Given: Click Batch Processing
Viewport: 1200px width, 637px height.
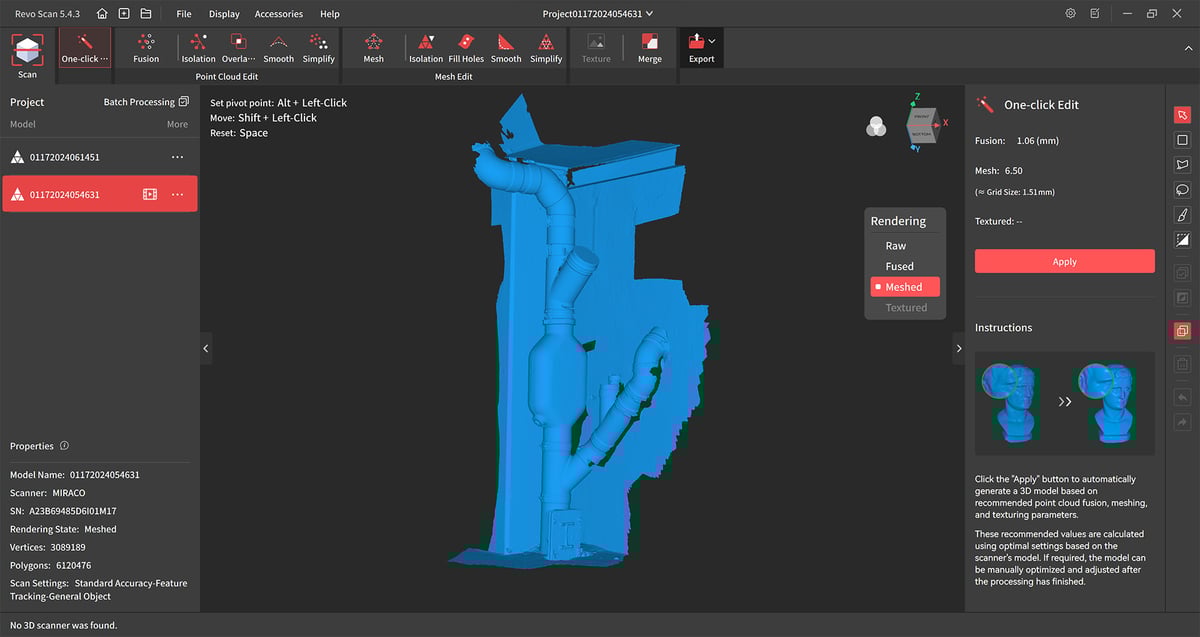Looking at the screenshot, I should click(x=146, y=102).
